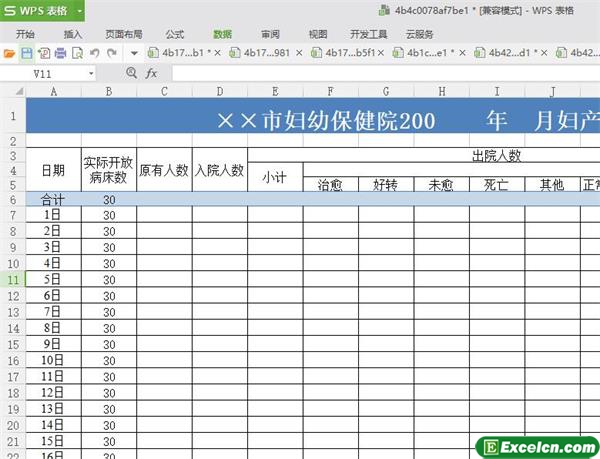Switch to document tab 4b42...d1
Image resolution: width=600 pixels, height=459 pixels.
click(x=506, y=53)
